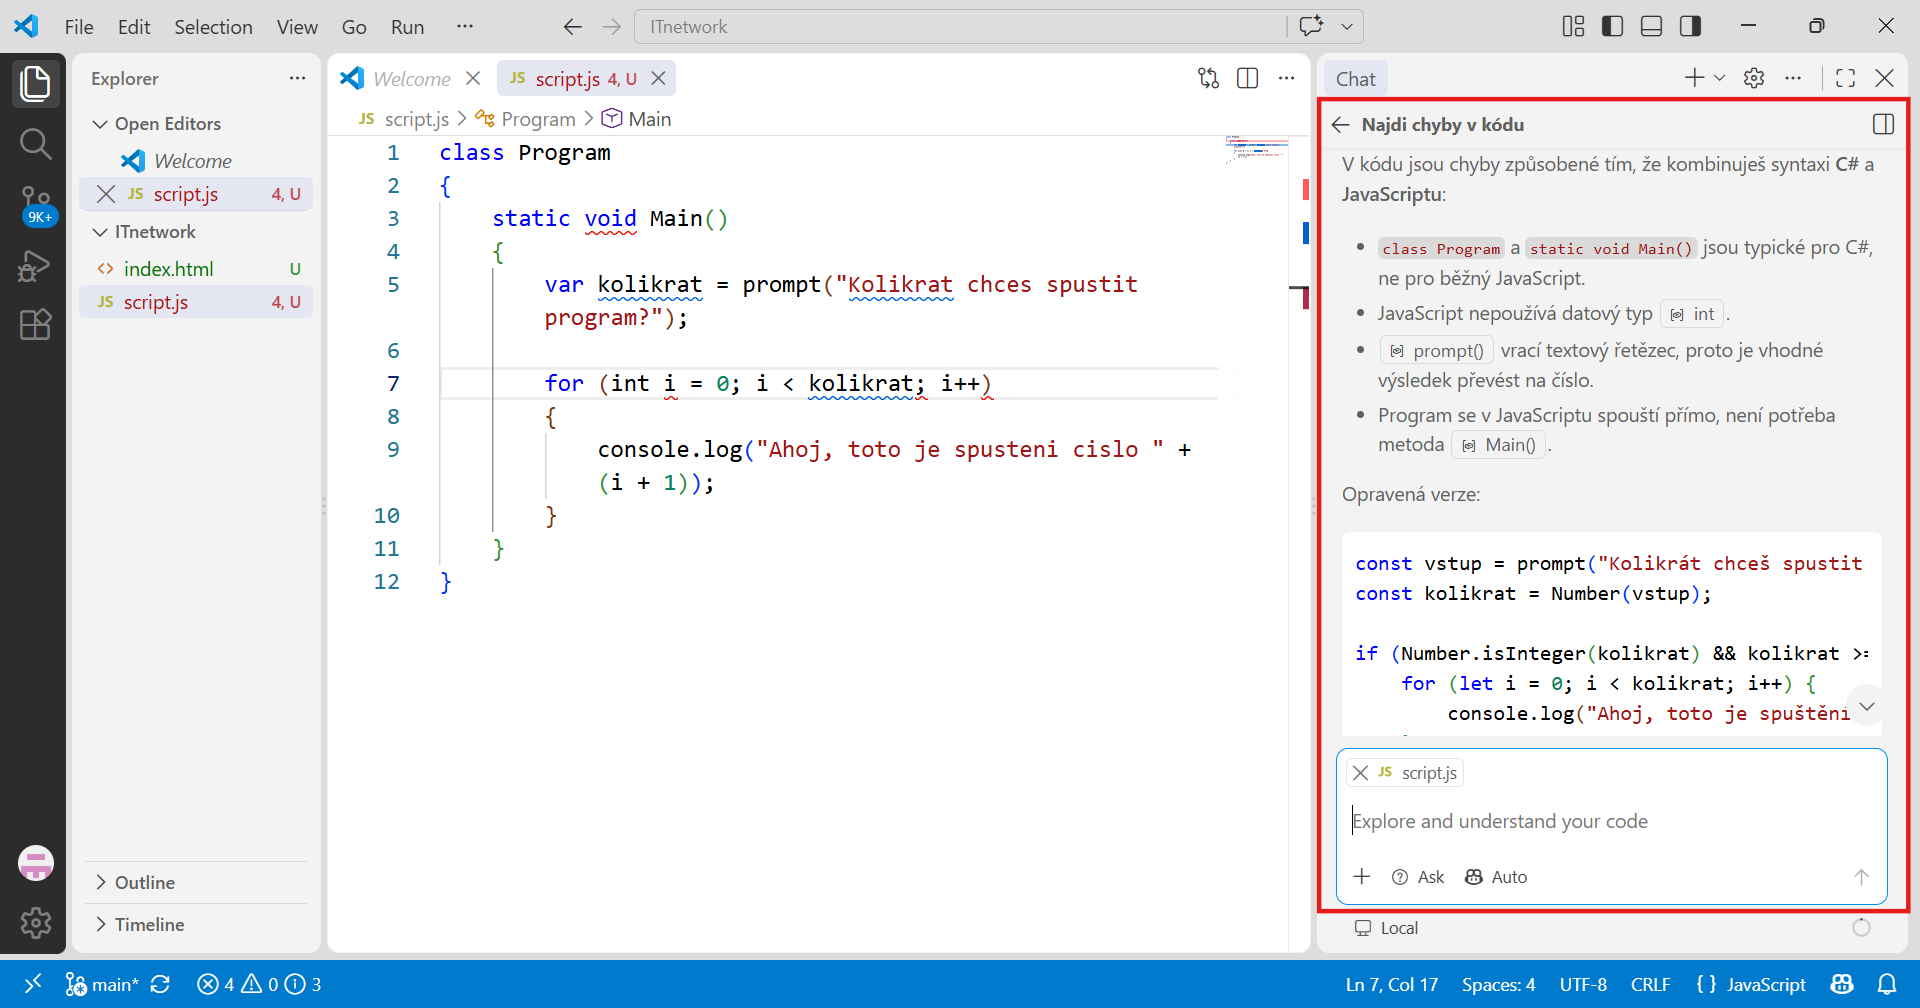
Task: Open Copilot chat dropdown in title bar
Action: pos(1348,26)
